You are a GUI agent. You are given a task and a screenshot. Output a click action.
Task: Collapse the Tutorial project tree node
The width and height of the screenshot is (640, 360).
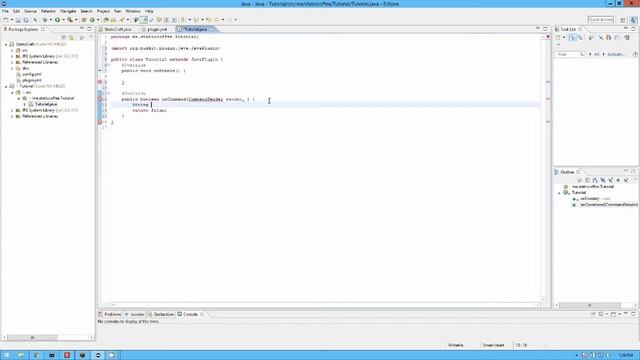tap(6, 86)
